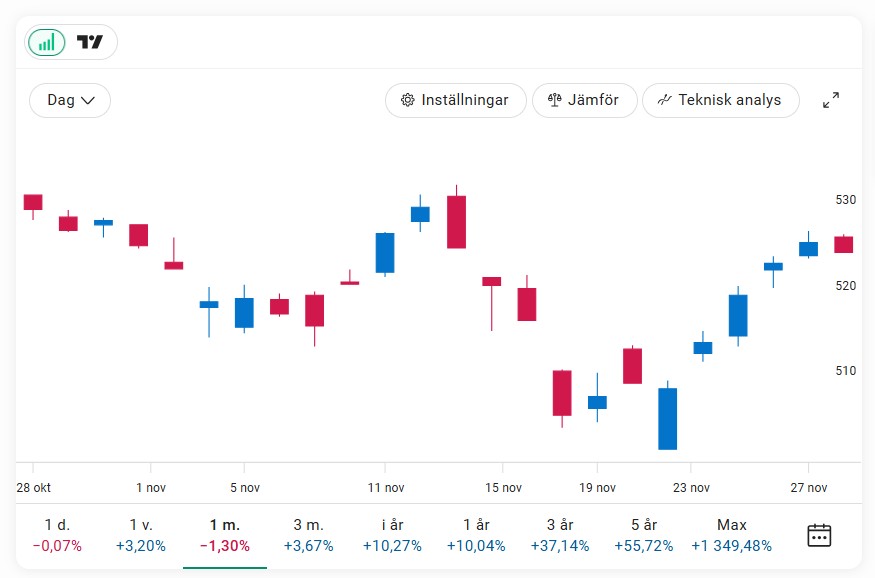875x578 pixels.
Task: Open Teknisk analys tools
Action: coord(720,100)
